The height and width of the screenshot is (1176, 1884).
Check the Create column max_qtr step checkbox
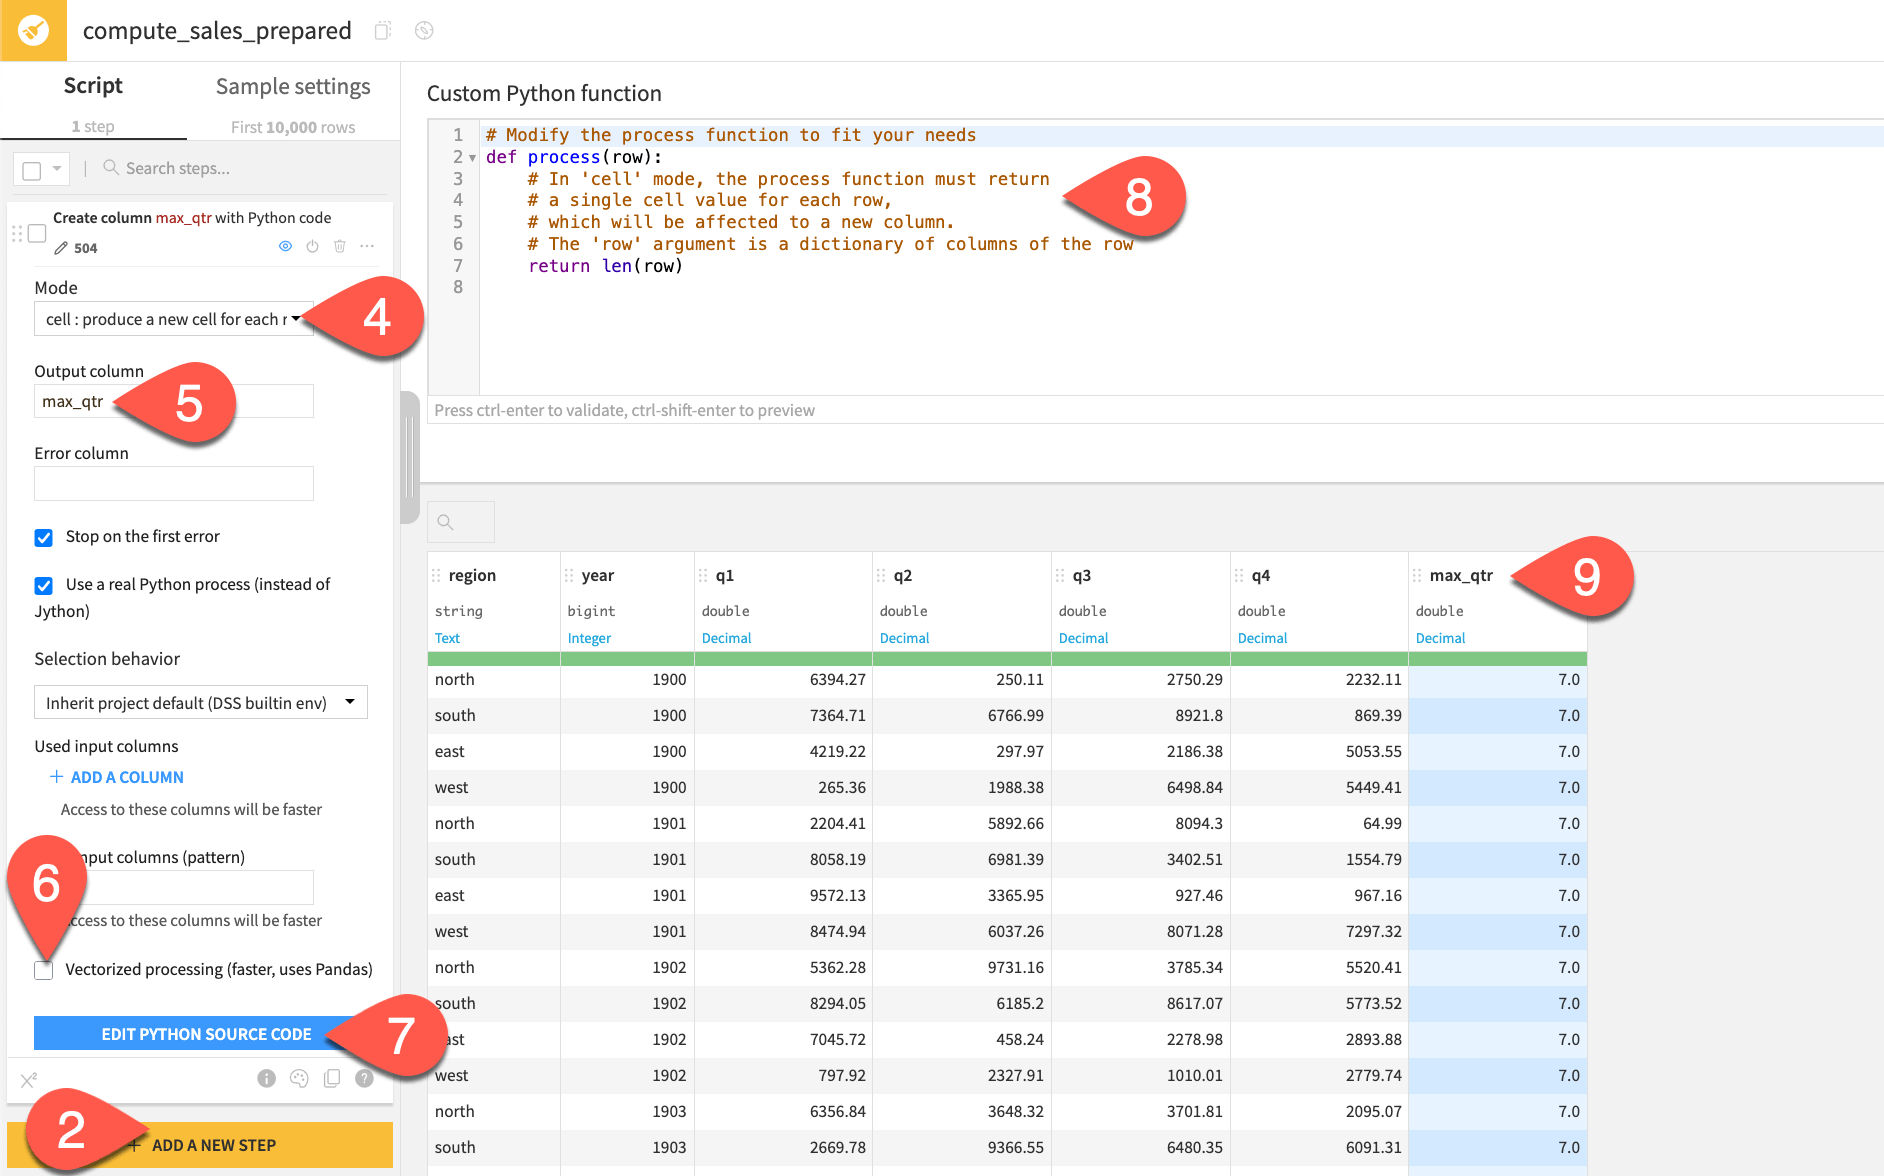37,233
